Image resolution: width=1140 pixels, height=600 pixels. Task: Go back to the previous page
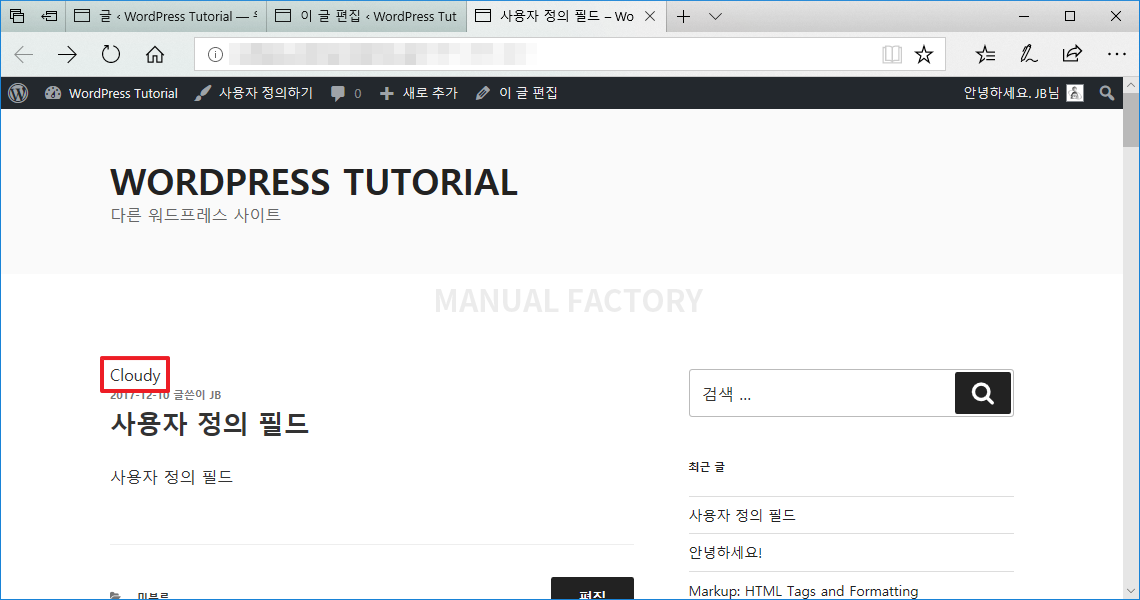pyautogui.click(x=24, y=55)
